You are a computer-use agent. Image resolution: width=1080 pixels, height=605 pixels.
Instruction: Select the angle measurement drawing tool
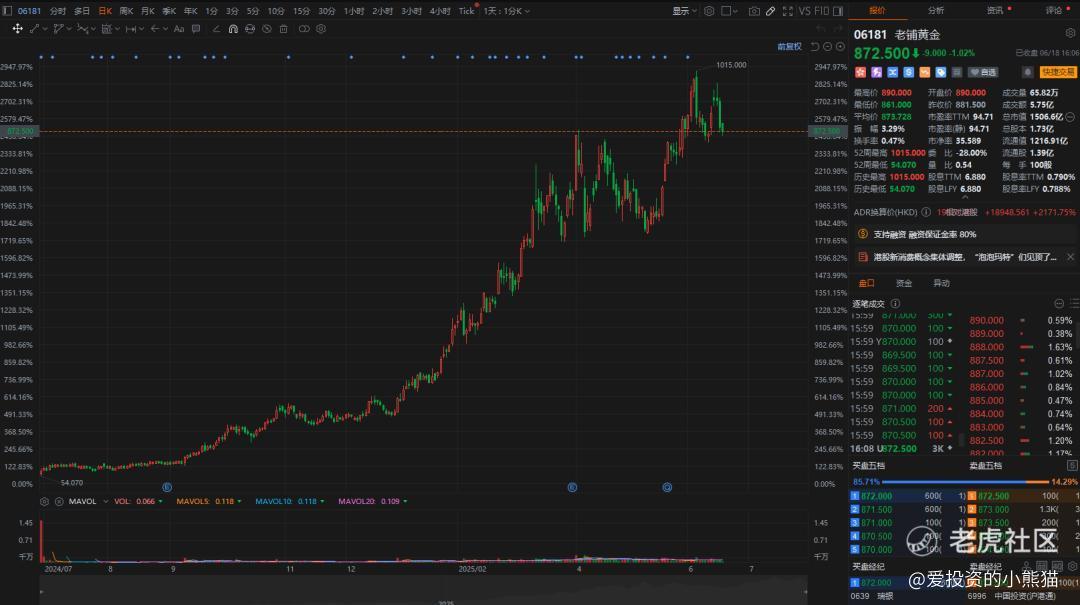click(x=216, y=29)
